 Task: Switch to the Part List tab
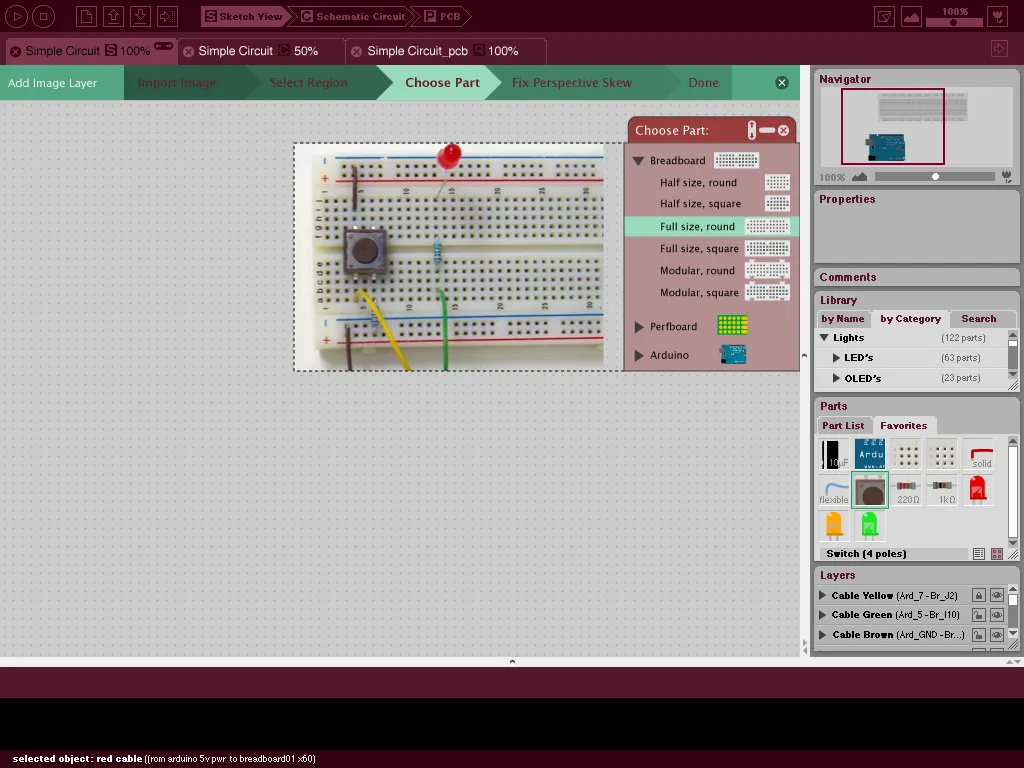tap(842, 426)
